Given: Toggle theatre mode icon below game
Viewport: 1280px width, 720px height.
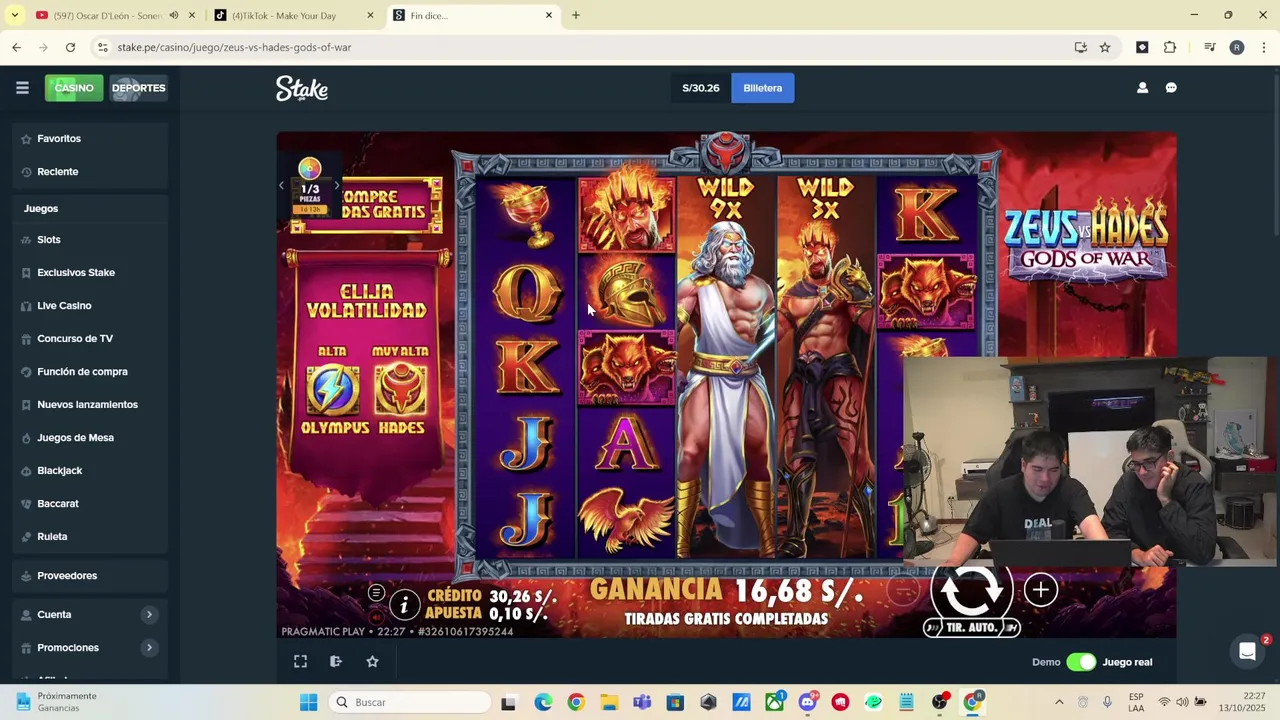Looking at the screenshot, I should click(336, 661).
